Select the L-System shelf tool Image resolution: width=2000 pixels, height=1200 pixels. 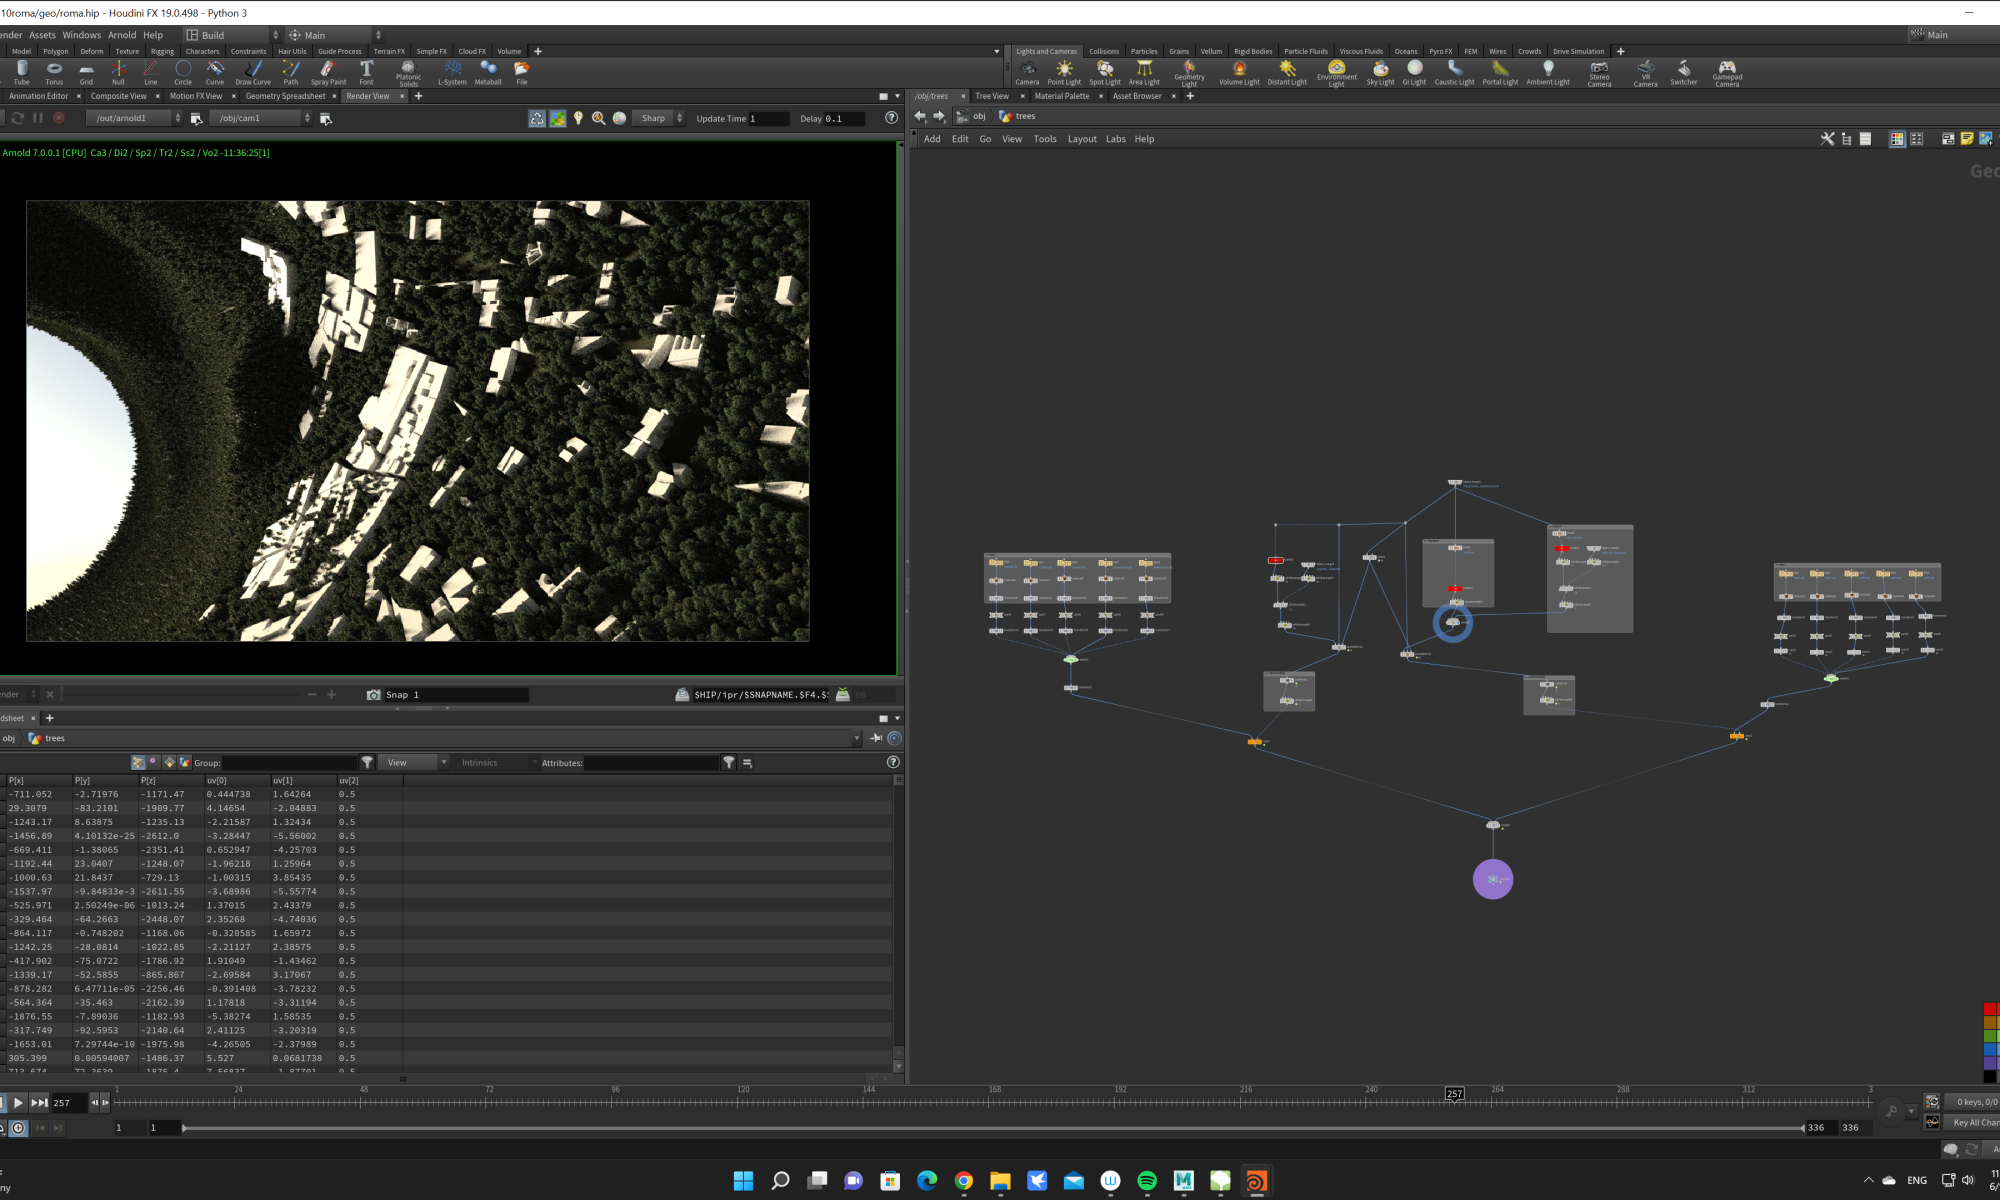(x=452, y=72)
